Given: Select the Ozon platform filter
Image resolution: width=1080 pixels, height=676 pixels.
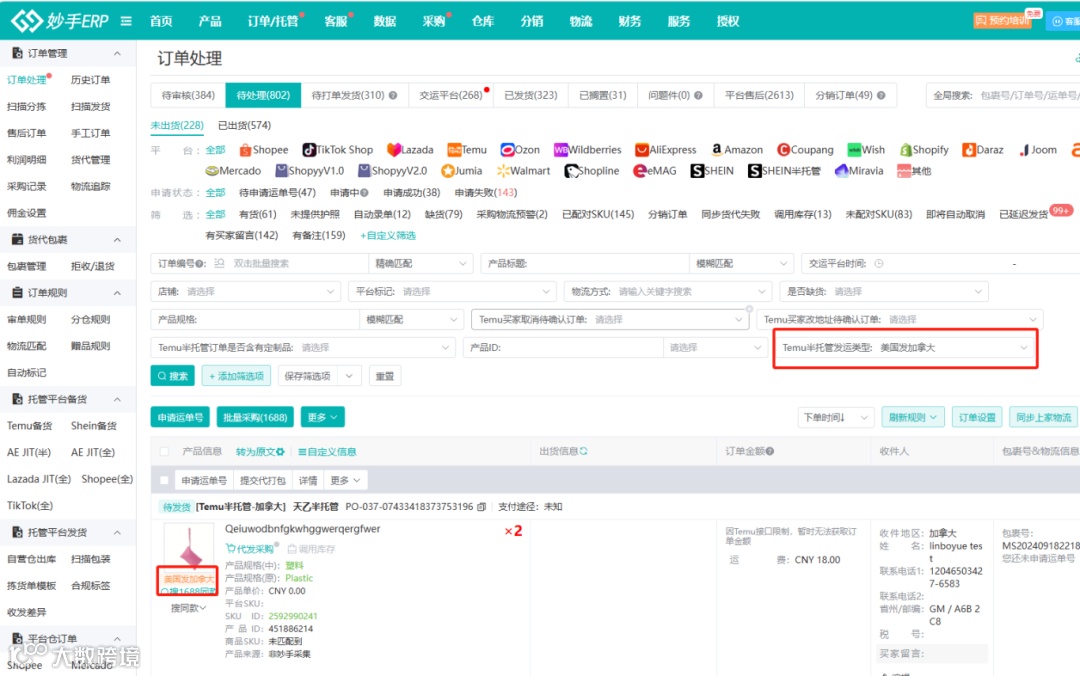Looking at the screenshot, I should coord(520,150).
